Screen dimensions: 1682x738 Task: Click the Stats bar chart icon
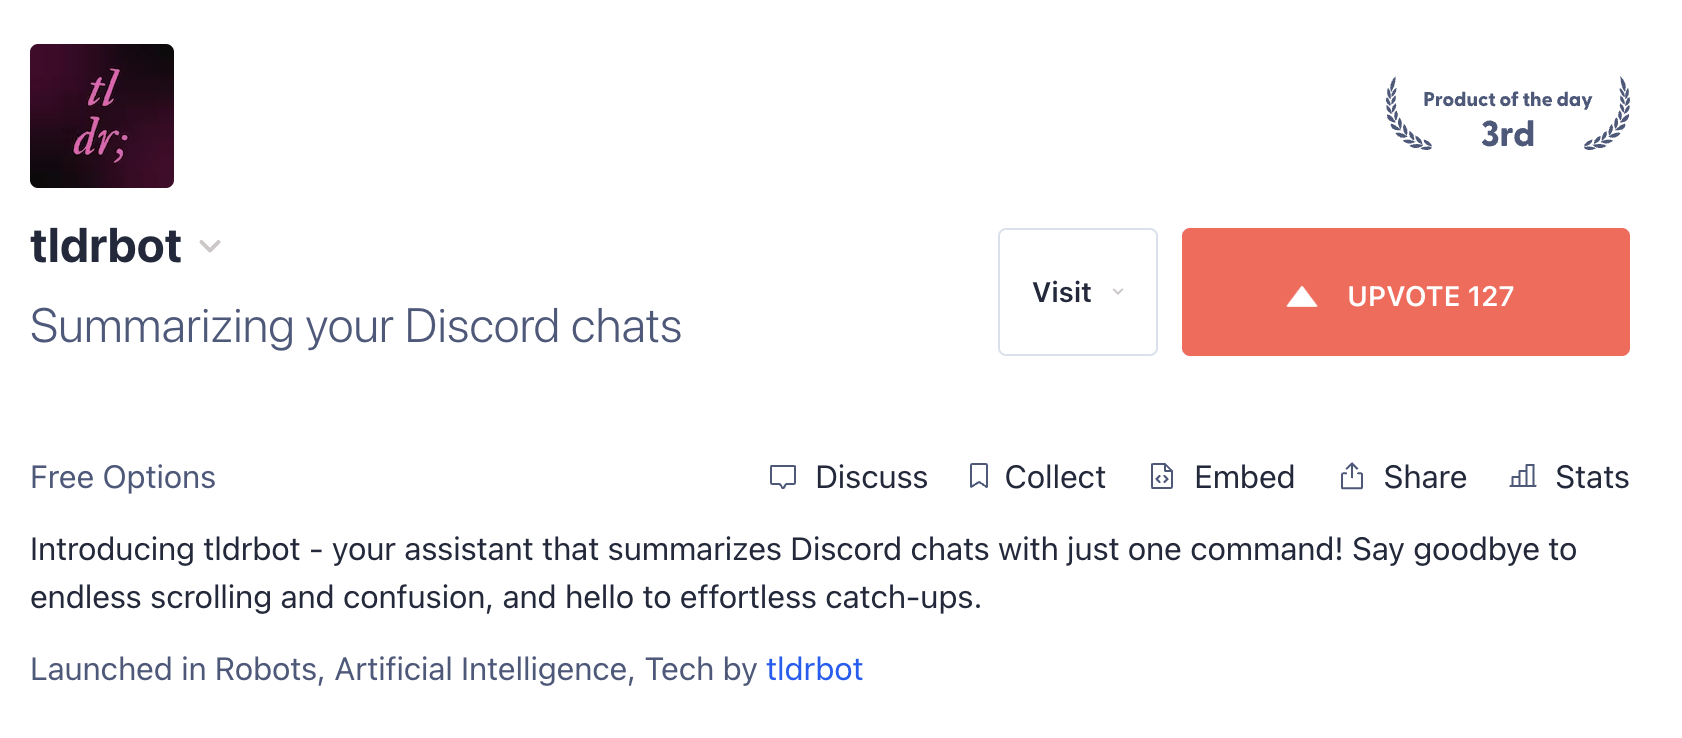click(1523, 476)
